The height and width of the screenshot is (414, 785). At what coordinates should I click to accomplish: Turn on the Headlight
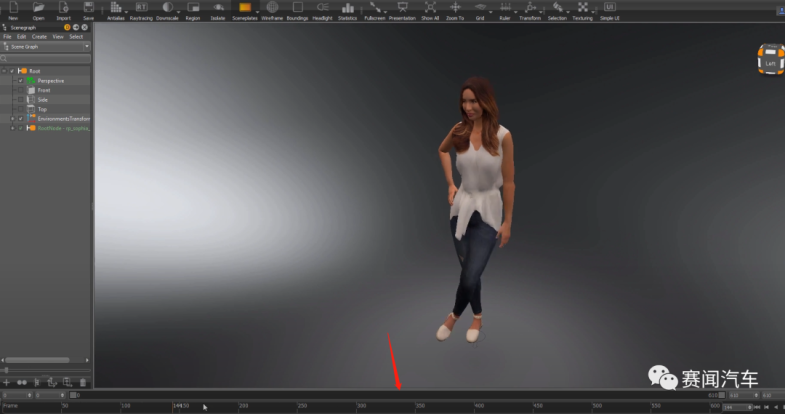coord(322,8)
